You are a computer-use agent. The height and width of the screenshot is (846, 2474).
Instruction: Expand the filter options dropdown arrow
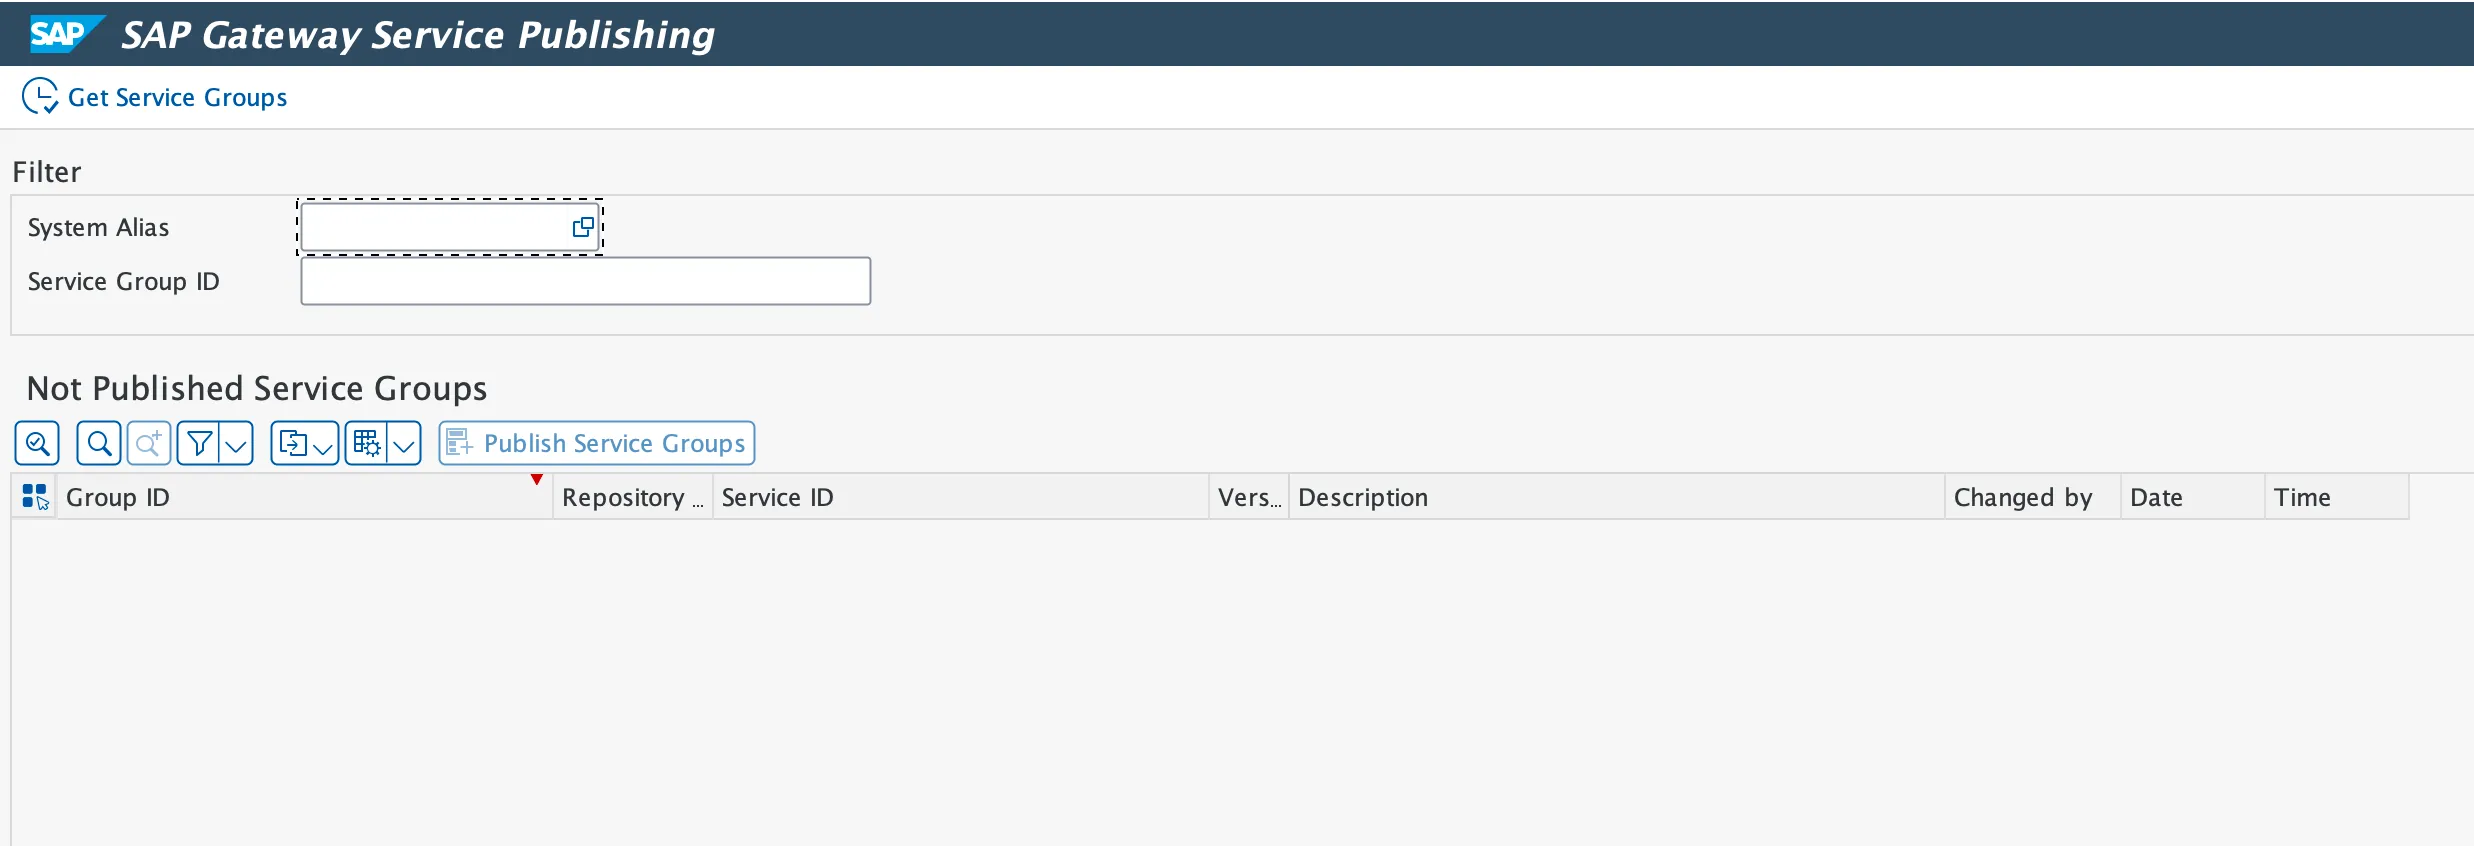click(236, 445)
